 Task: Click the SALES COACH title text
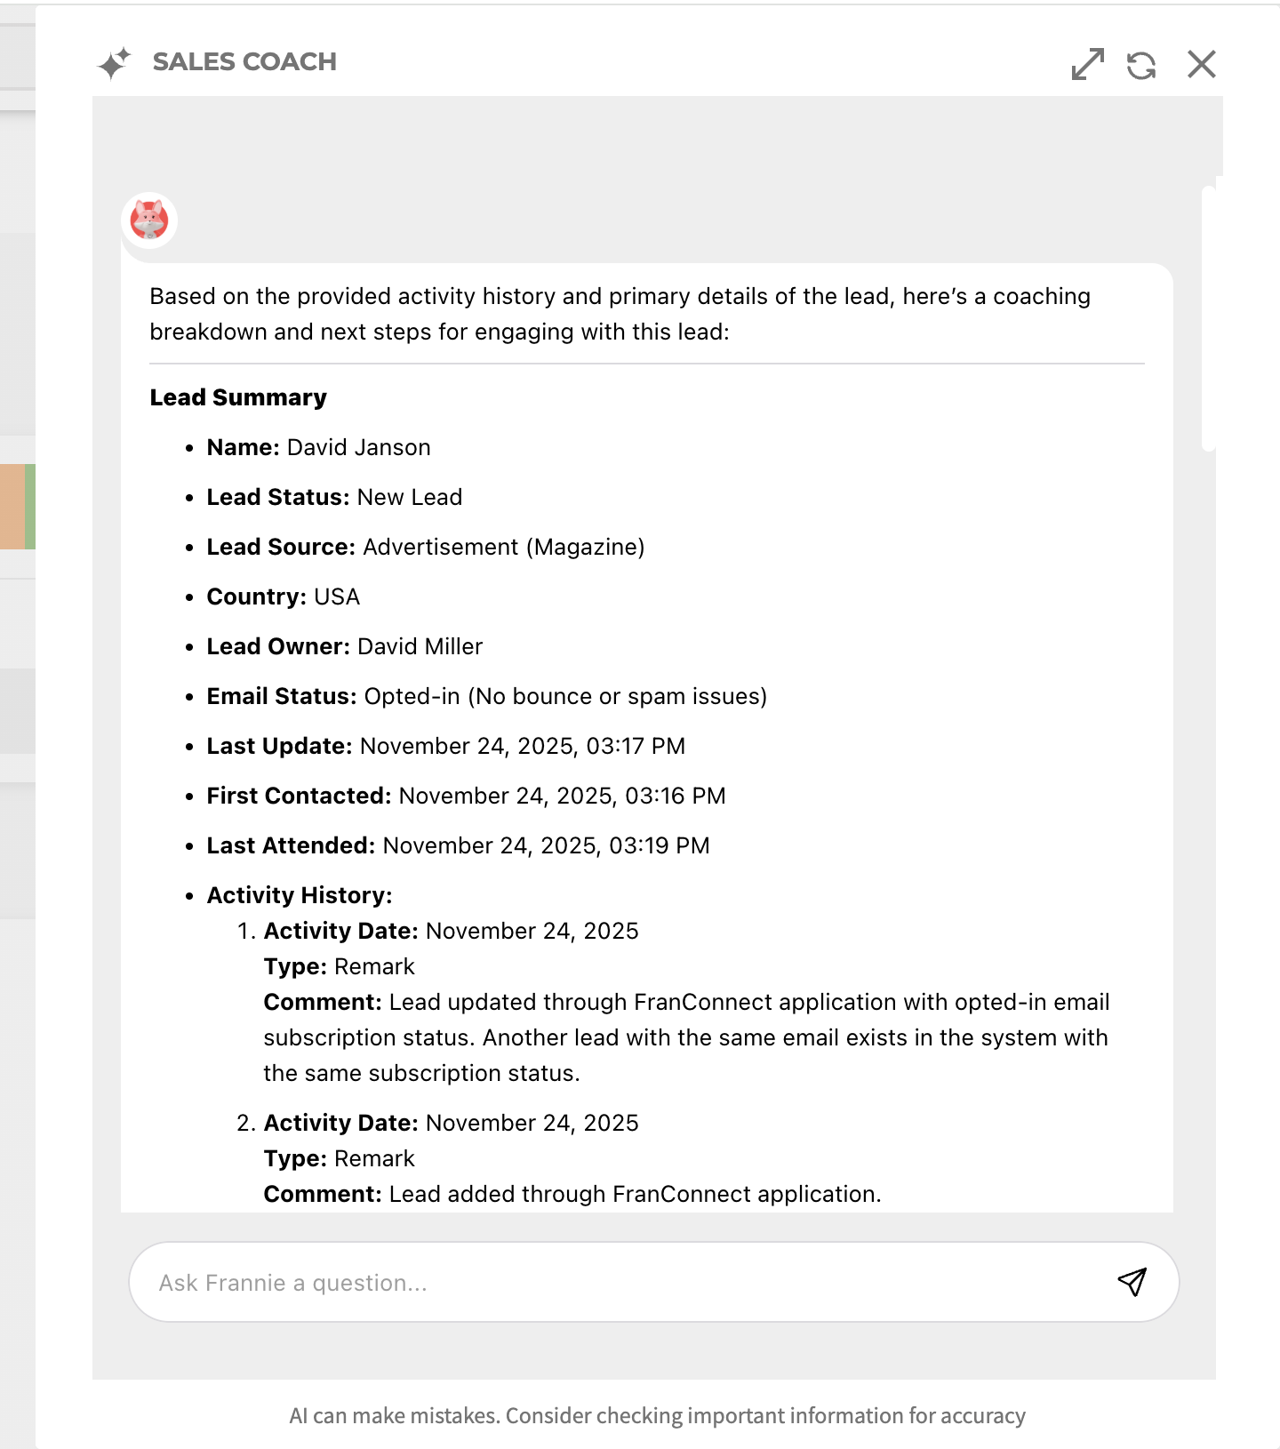(243, 61)
